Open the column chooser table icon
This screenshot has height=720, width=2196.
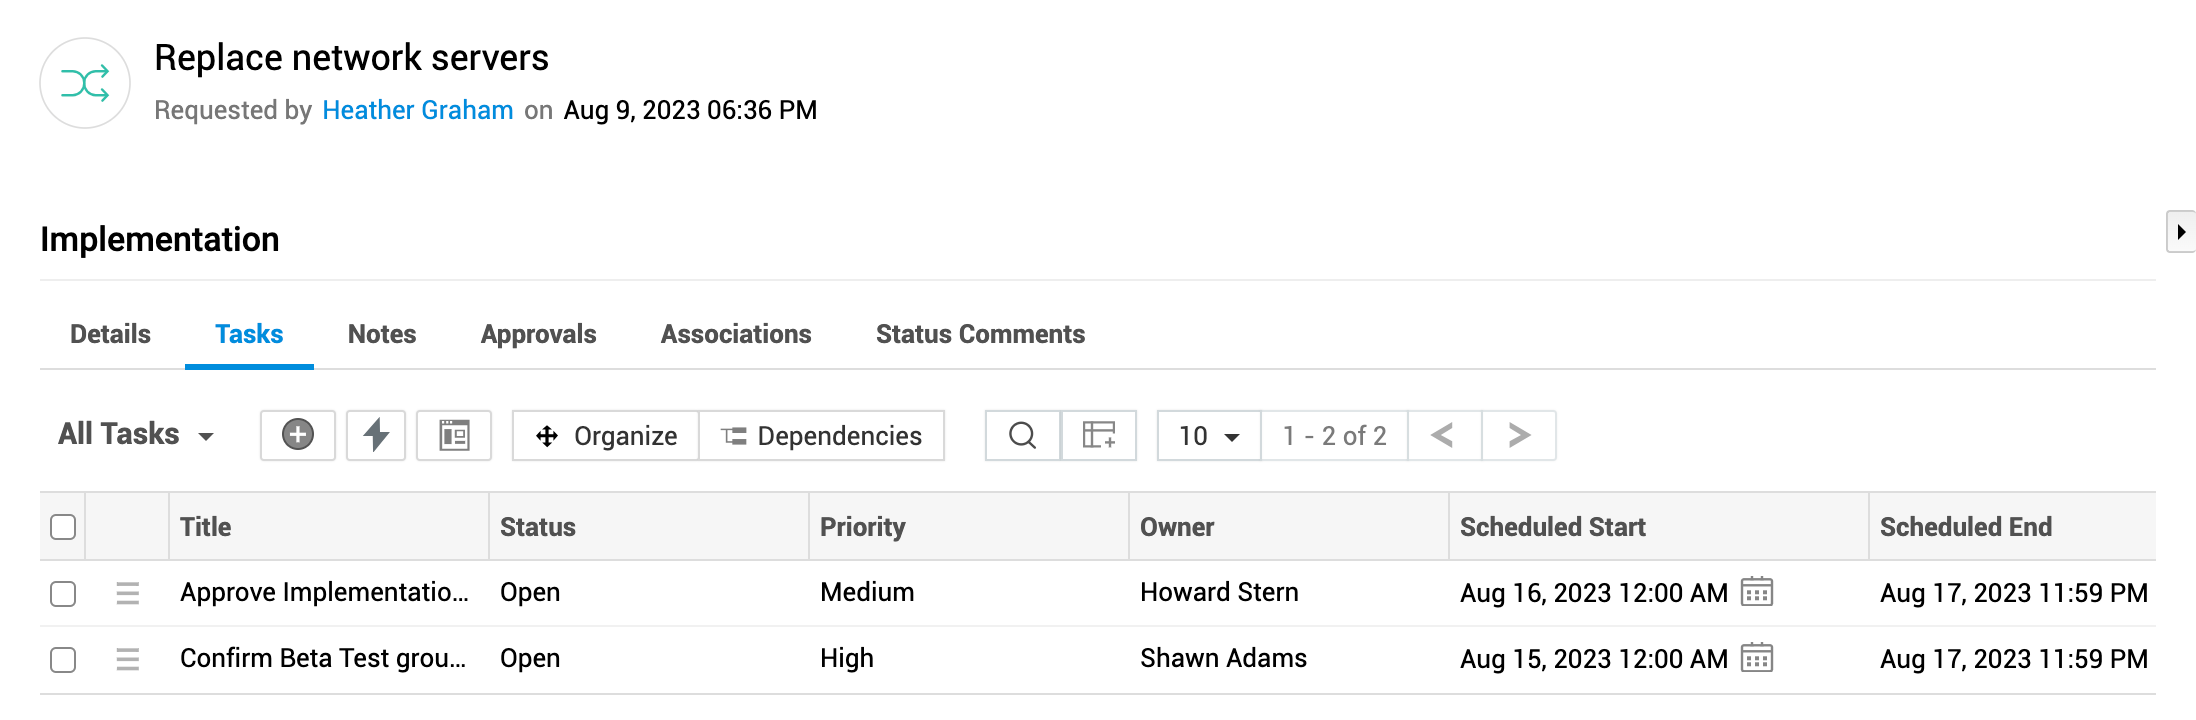click(1099, 435)
